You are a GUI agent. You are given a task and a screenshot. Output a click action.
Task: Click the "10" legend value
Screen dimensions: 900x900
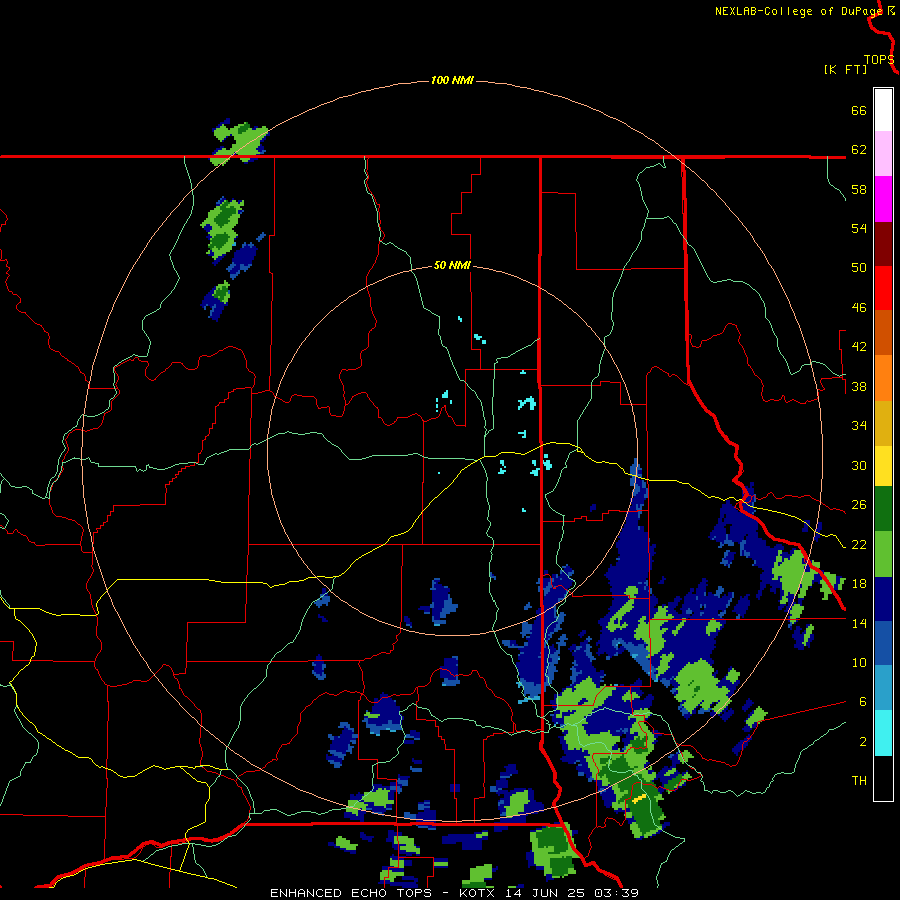[x=859, y=662]
